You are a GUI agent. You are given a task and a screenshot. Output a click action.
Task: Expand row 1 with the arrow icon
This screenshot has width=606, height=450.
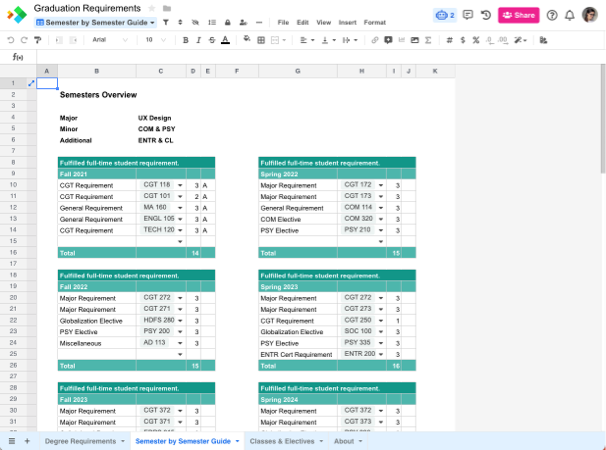point(31,83)
